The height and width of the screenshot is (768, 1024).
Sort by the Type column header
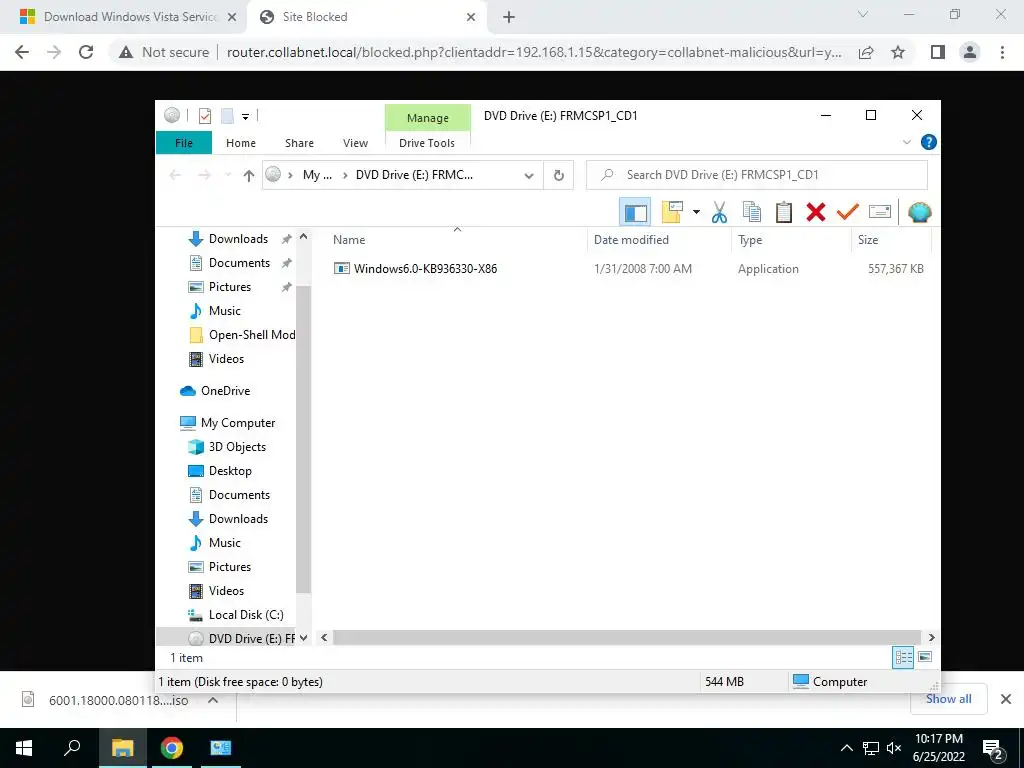(792, 240)
